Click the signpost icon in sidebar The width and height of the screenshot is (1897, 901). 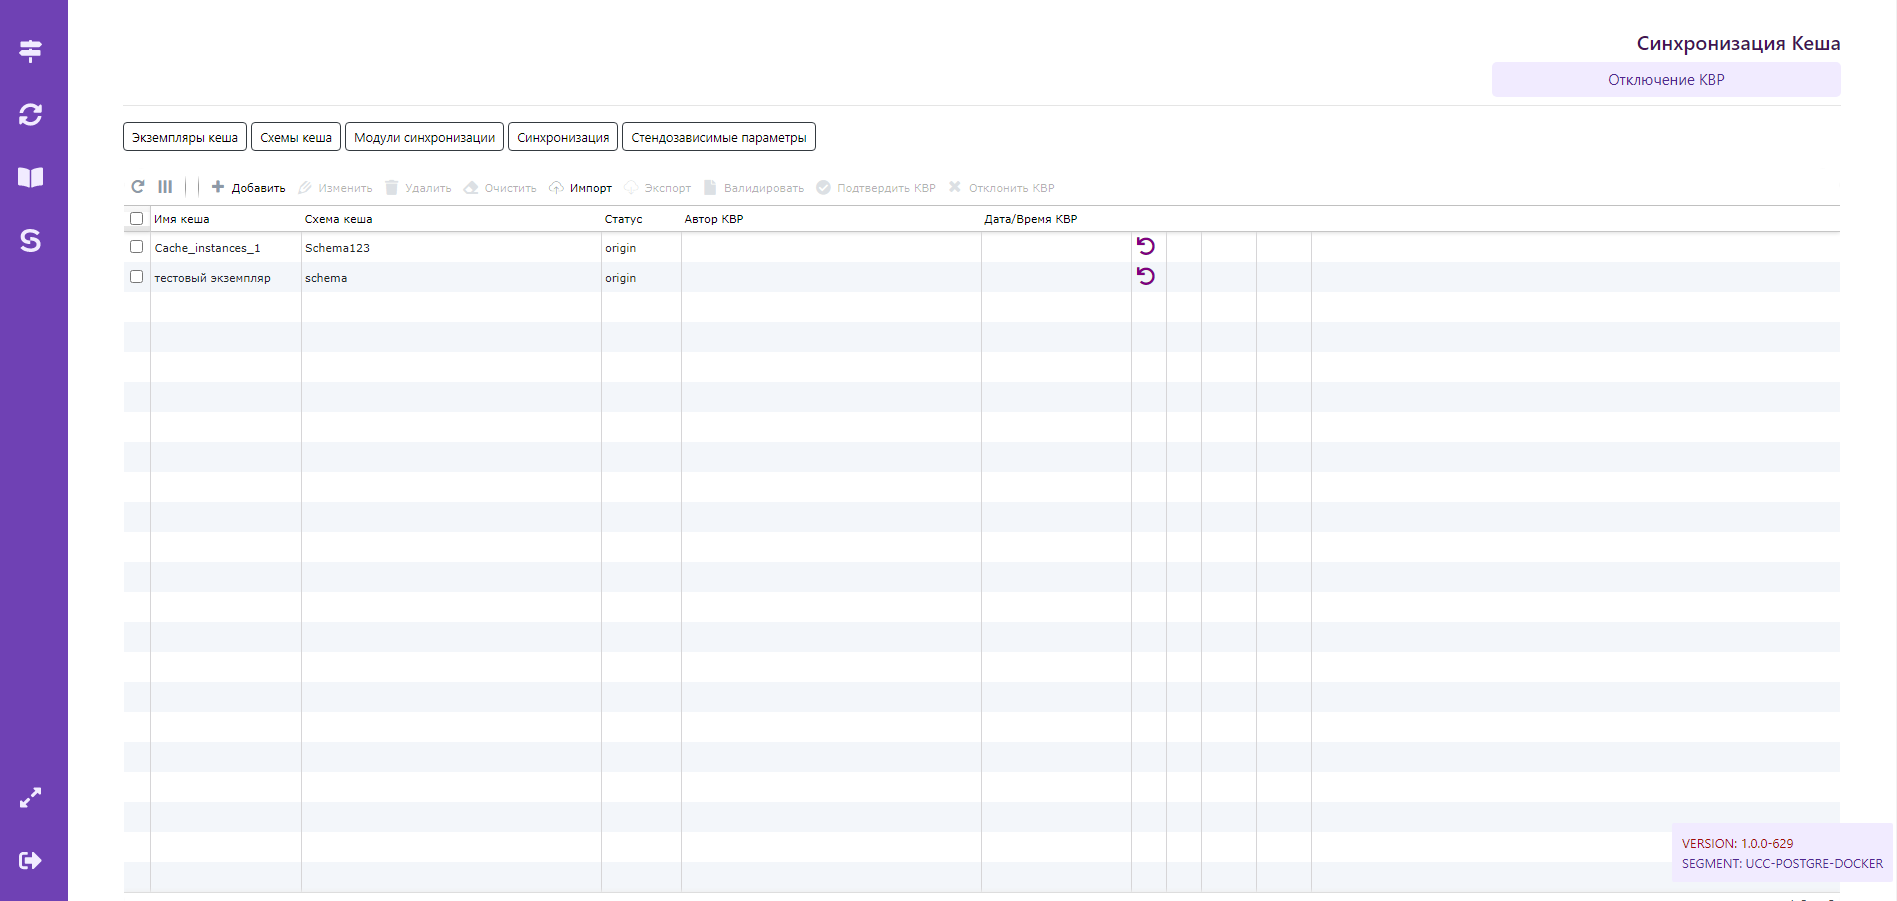click(x=31, y=50)
